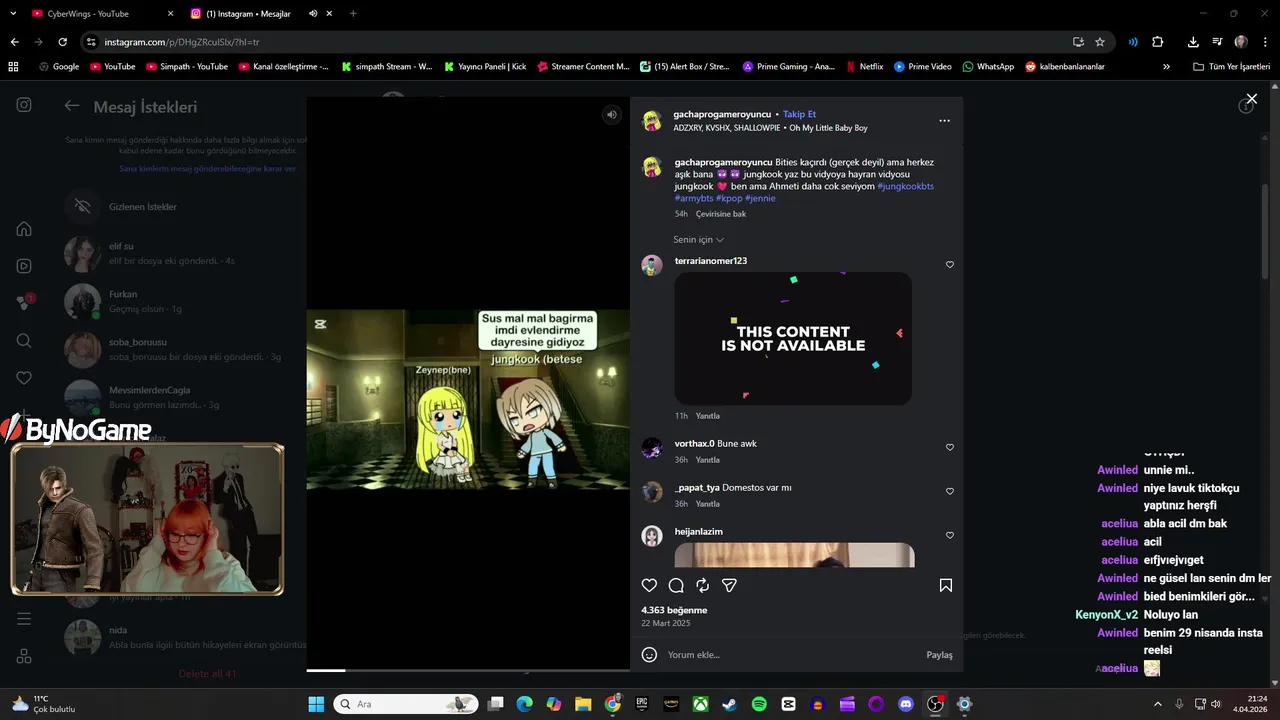Like the post with heart icon
Viewport: 1280px width, 720px height.
[649, 586]
